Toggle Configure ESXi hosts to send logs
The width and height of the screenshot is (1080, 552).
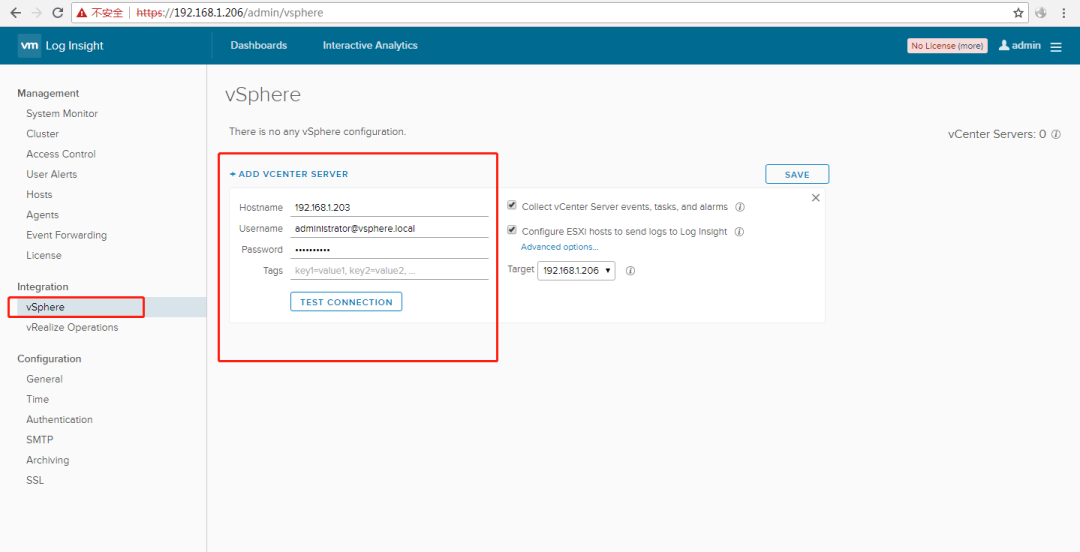[x=512, y=230]
